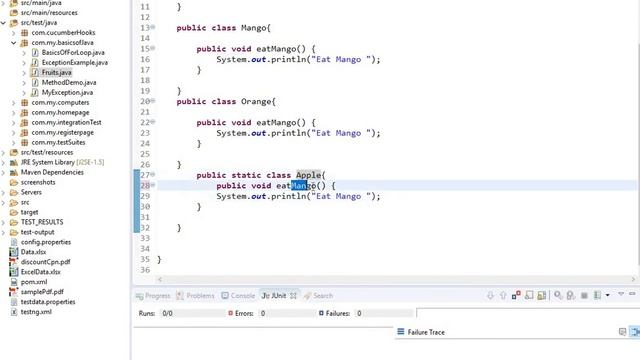
Task: Fold the Orange class at line 20
Action: (x=153, y=100)
